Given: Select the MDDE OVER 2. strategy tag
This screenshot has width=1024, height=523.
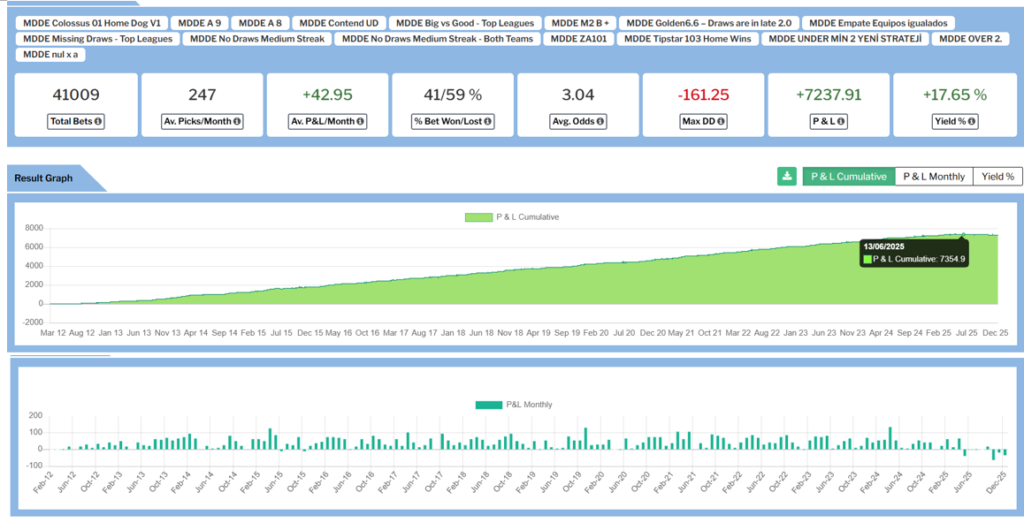Looking at the screenshot, I should (x=970, y=39).
